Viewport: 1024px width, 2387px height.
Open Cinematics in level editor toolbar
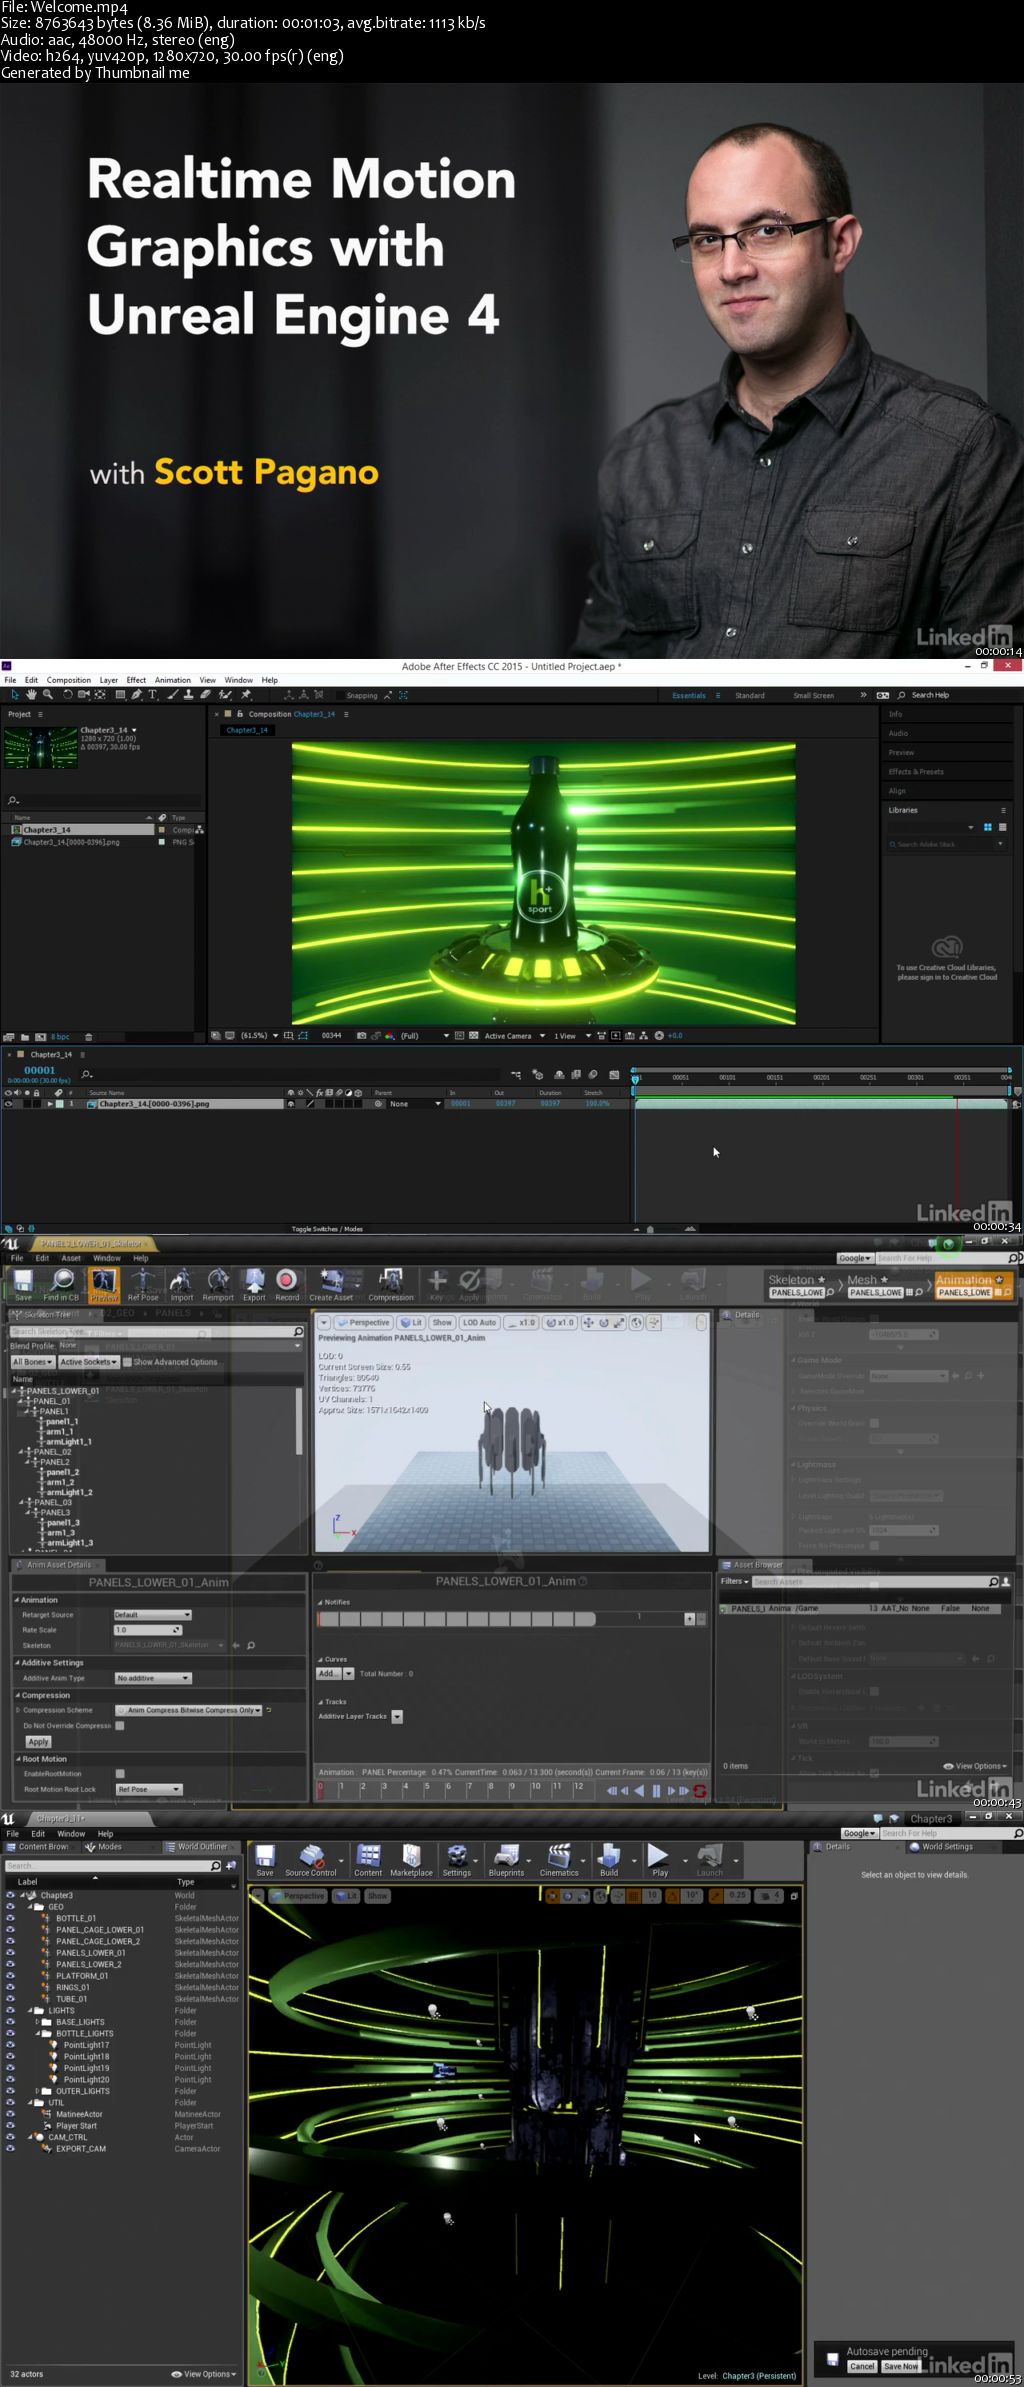[559, 1860]
